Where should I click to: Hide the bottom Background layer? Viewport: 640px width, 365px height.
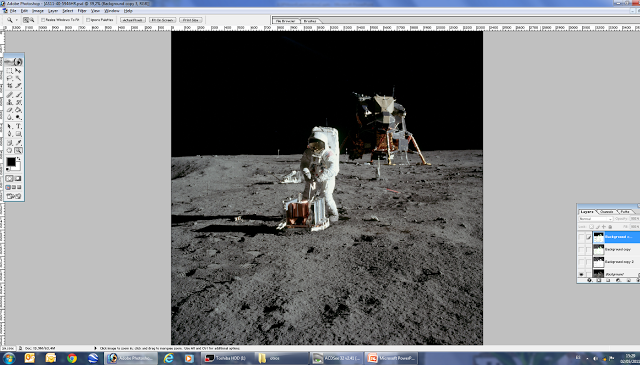tap(581, 274)
